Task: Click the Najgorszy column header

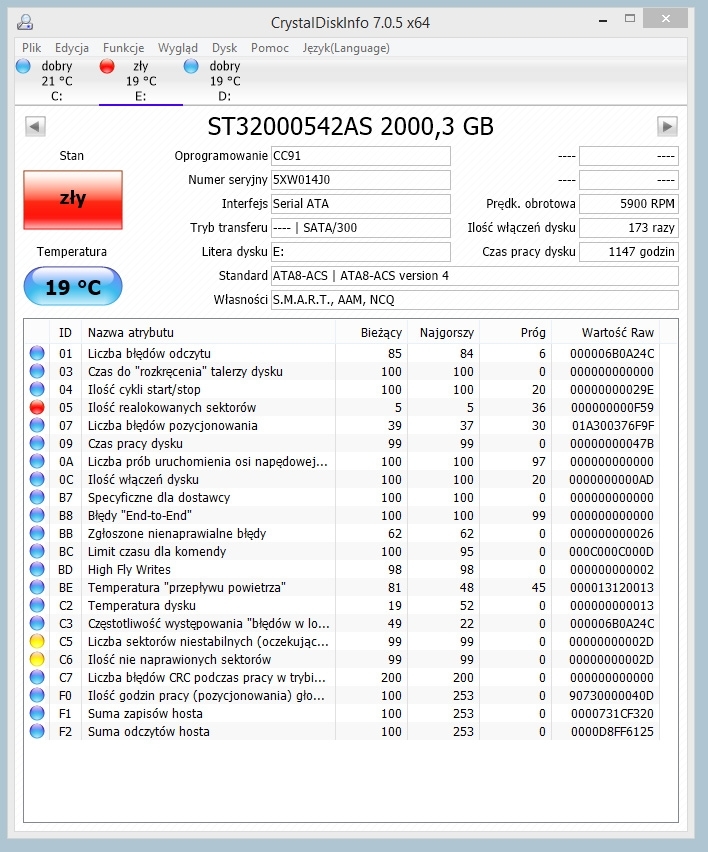Action: [444, 333]
